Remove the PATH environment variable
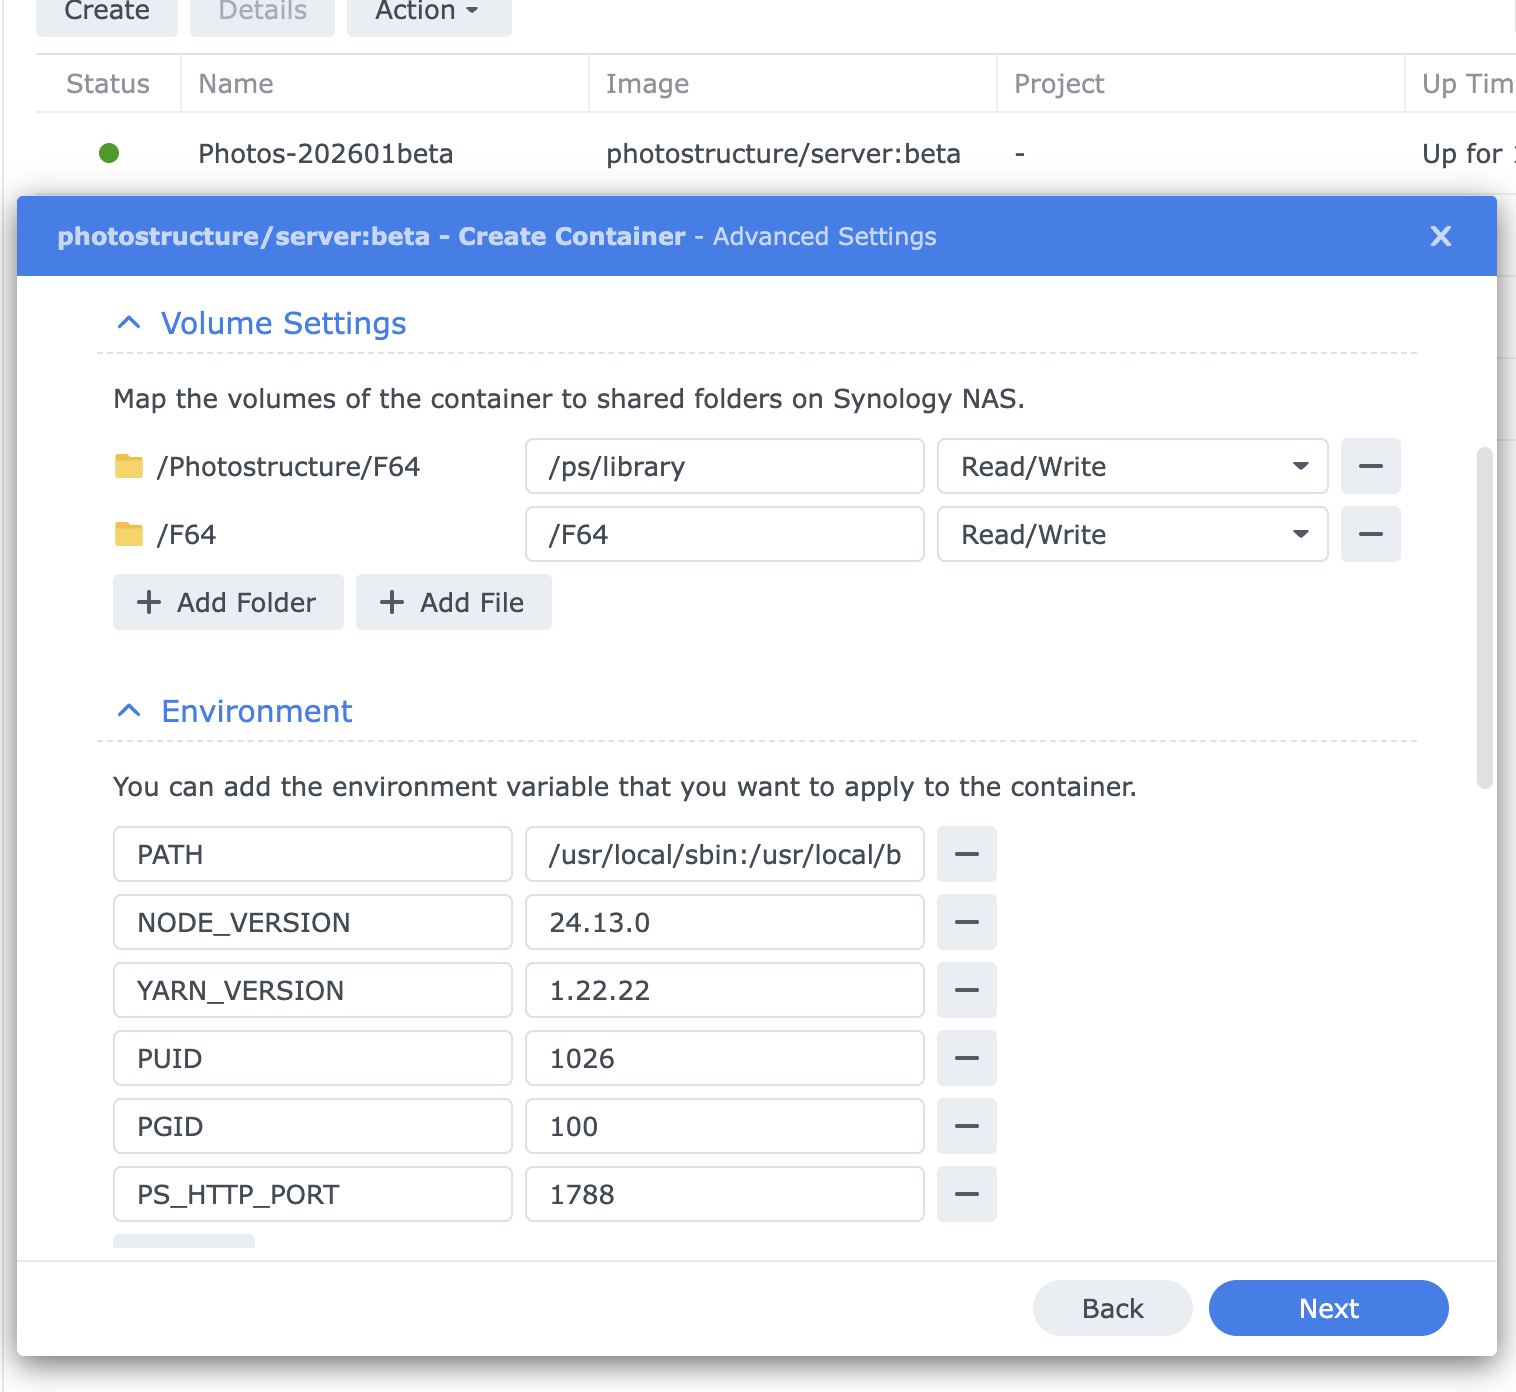The image size is (1516, 1392). pyautogui.click(x=966, y=854)
